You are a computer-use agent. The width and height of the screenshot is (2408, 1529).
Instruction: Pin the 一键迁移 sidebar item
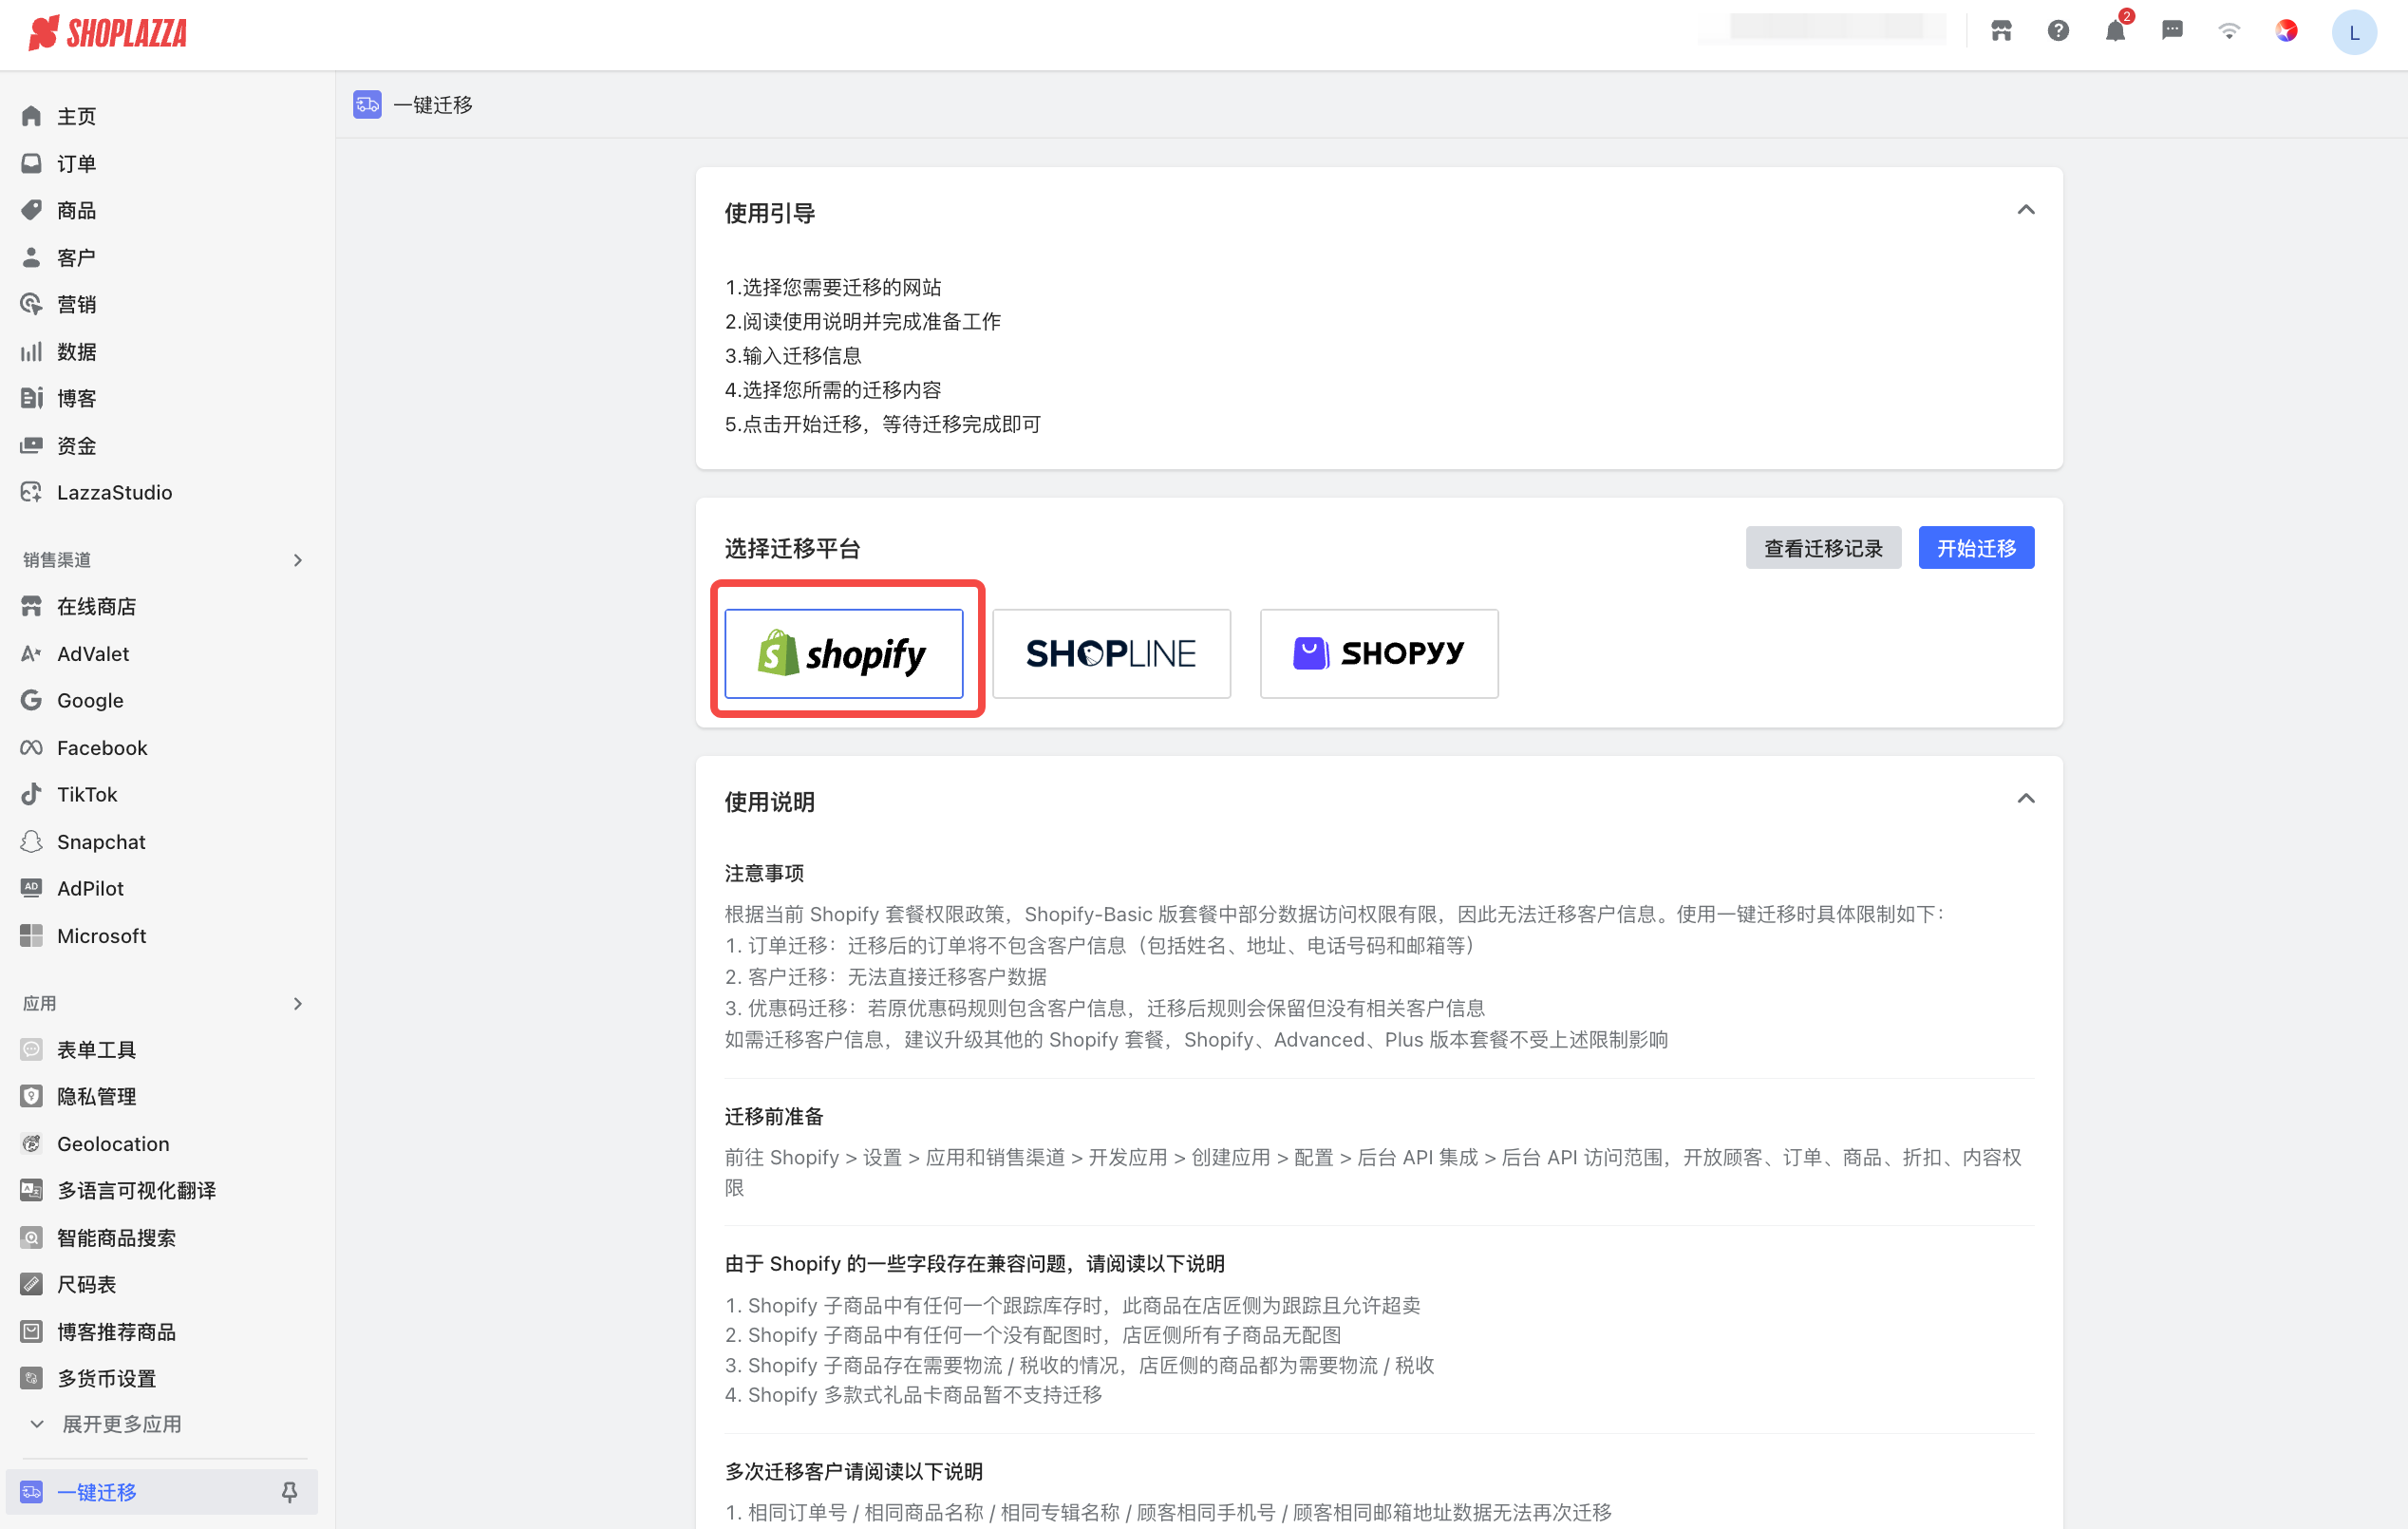(x=289, y=1492)
